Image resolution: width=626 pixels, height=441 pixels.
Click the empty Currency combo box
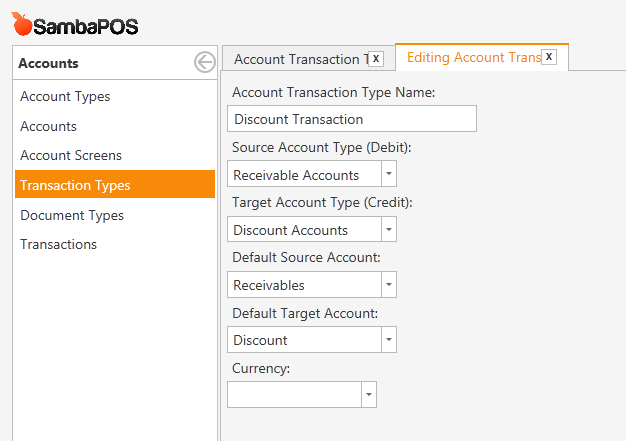tap(302, 395)
